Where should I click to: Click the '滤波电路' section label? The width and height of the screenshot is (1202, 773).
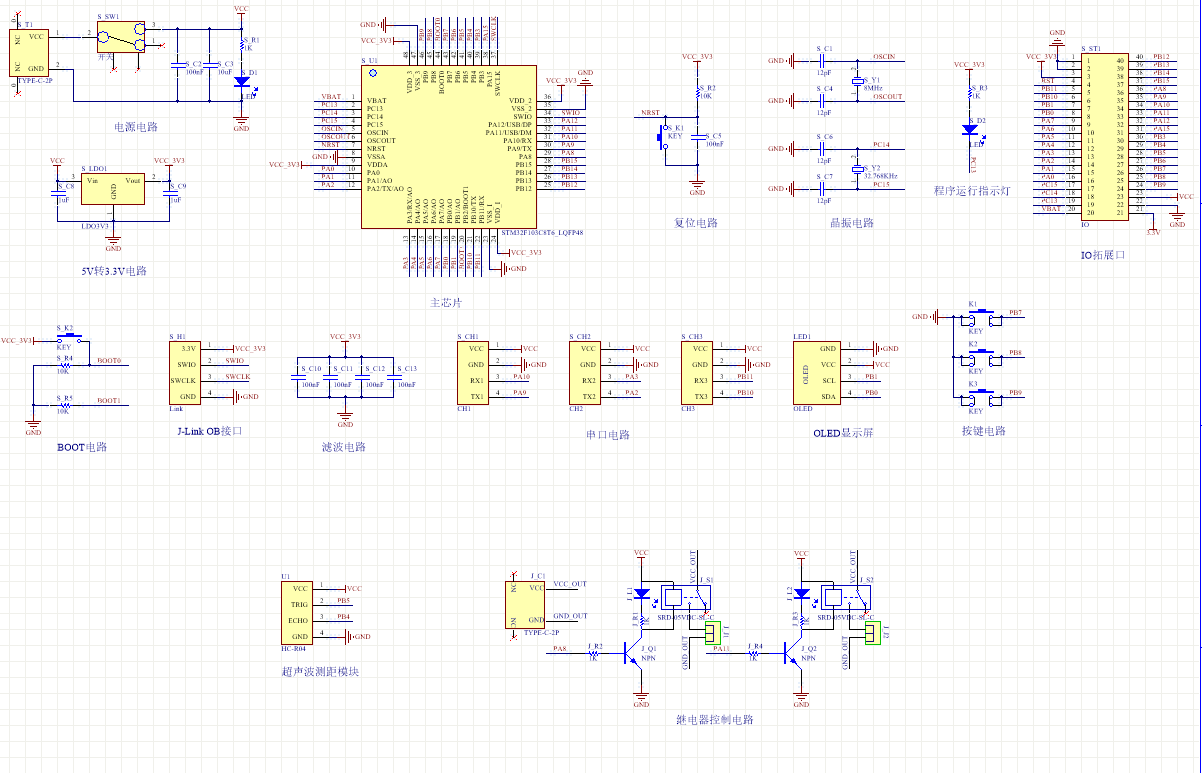click(x=345, y=447)
